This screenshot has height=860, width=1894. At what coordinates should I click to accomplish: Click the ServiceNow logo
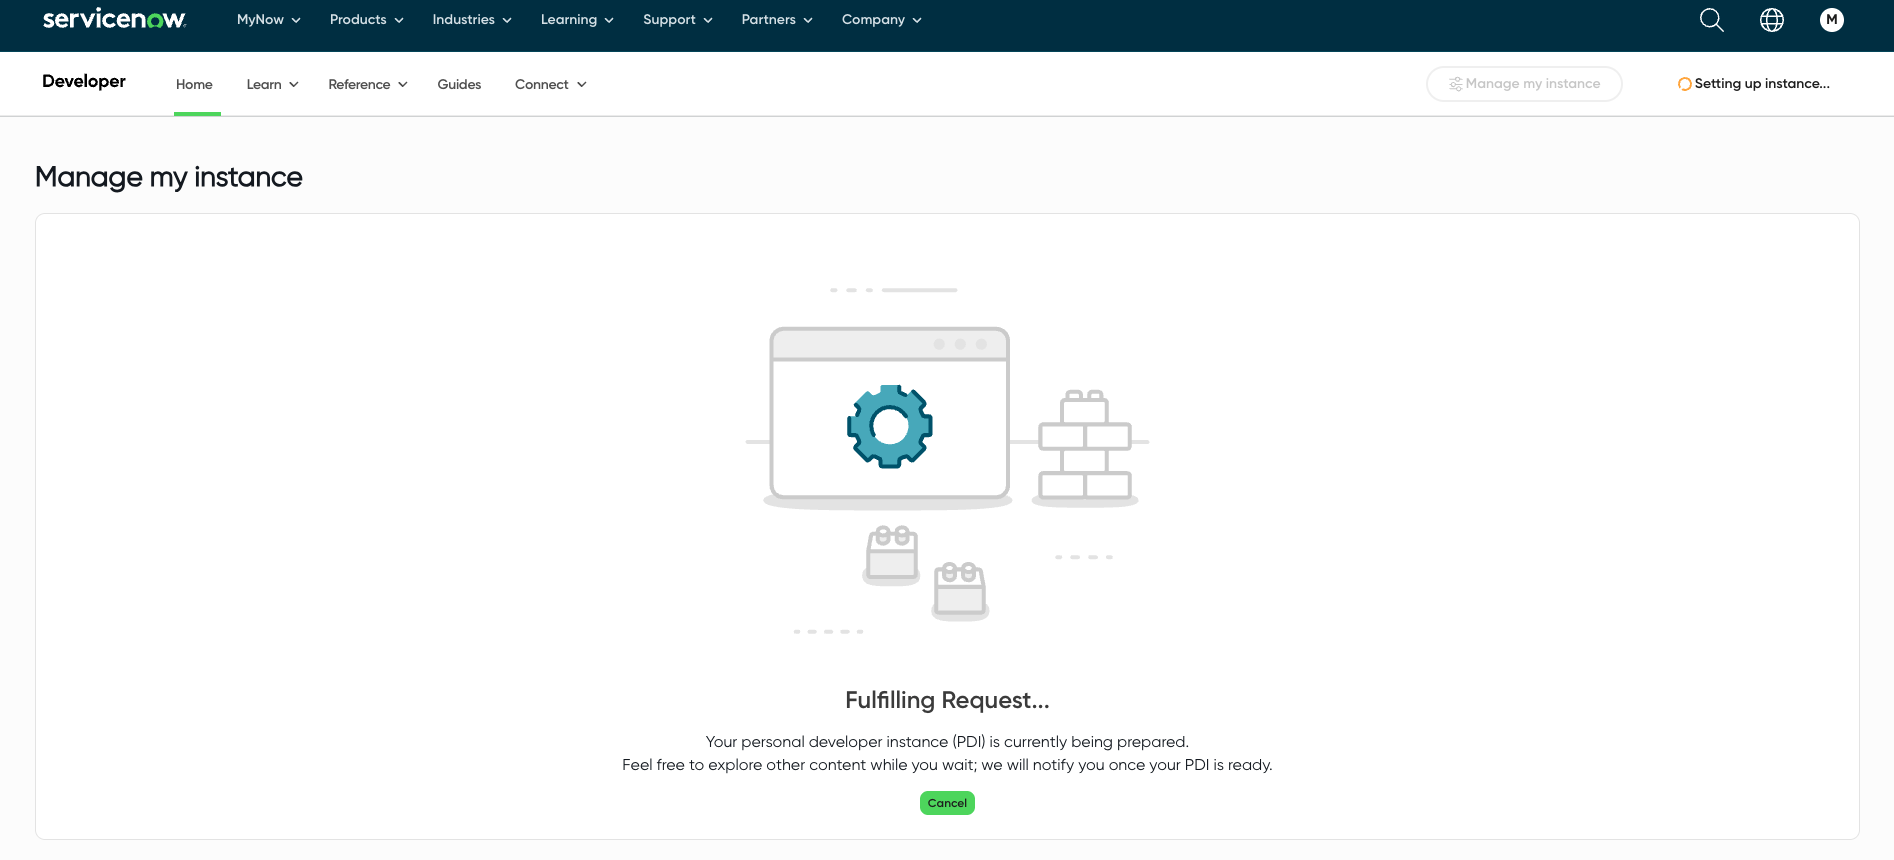point(114,19)
